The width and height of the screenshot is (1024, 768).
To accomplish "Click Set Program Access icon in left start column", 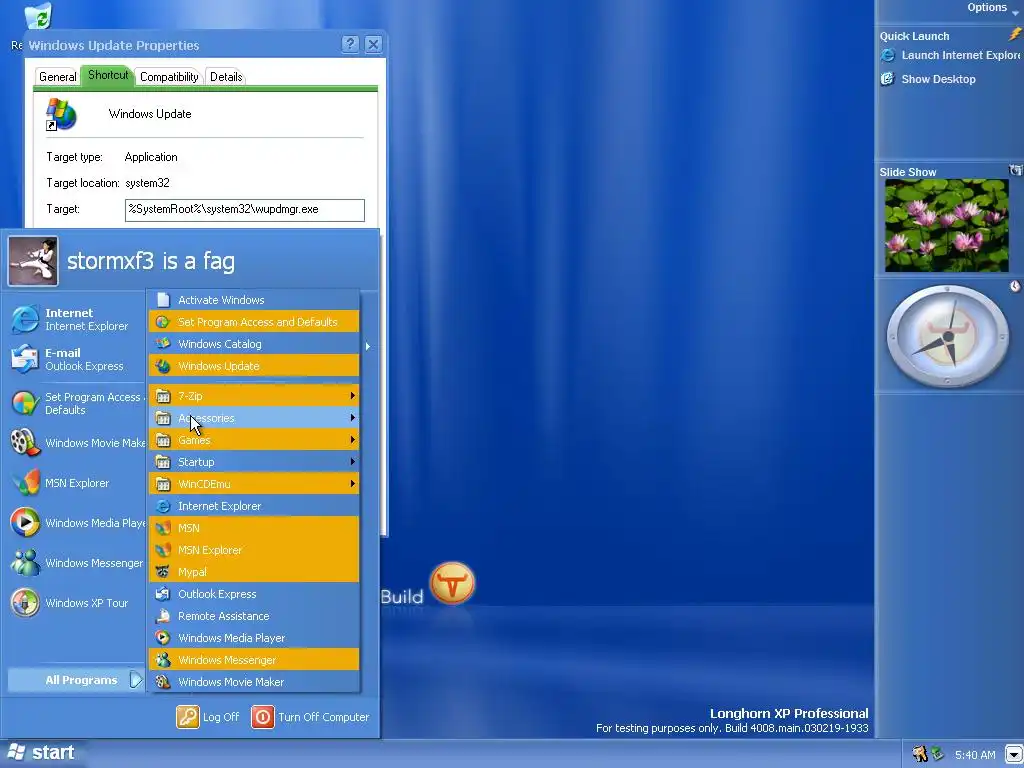I will tap(25, 404).
